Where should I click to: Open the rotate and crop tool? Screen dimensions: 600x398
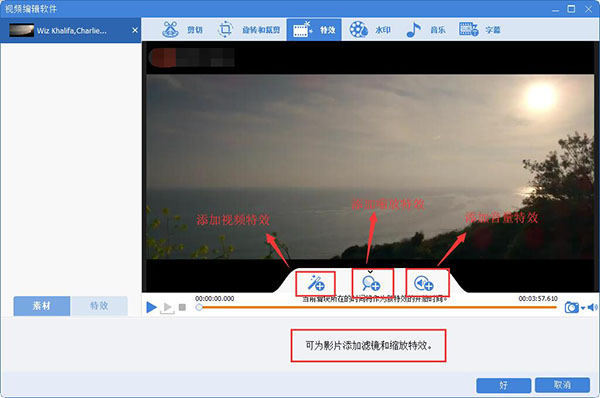[x=249, y=29]
